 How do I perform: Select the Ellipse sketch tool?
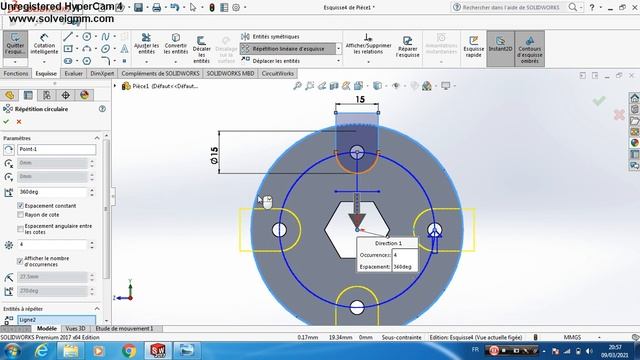(105, 49)
